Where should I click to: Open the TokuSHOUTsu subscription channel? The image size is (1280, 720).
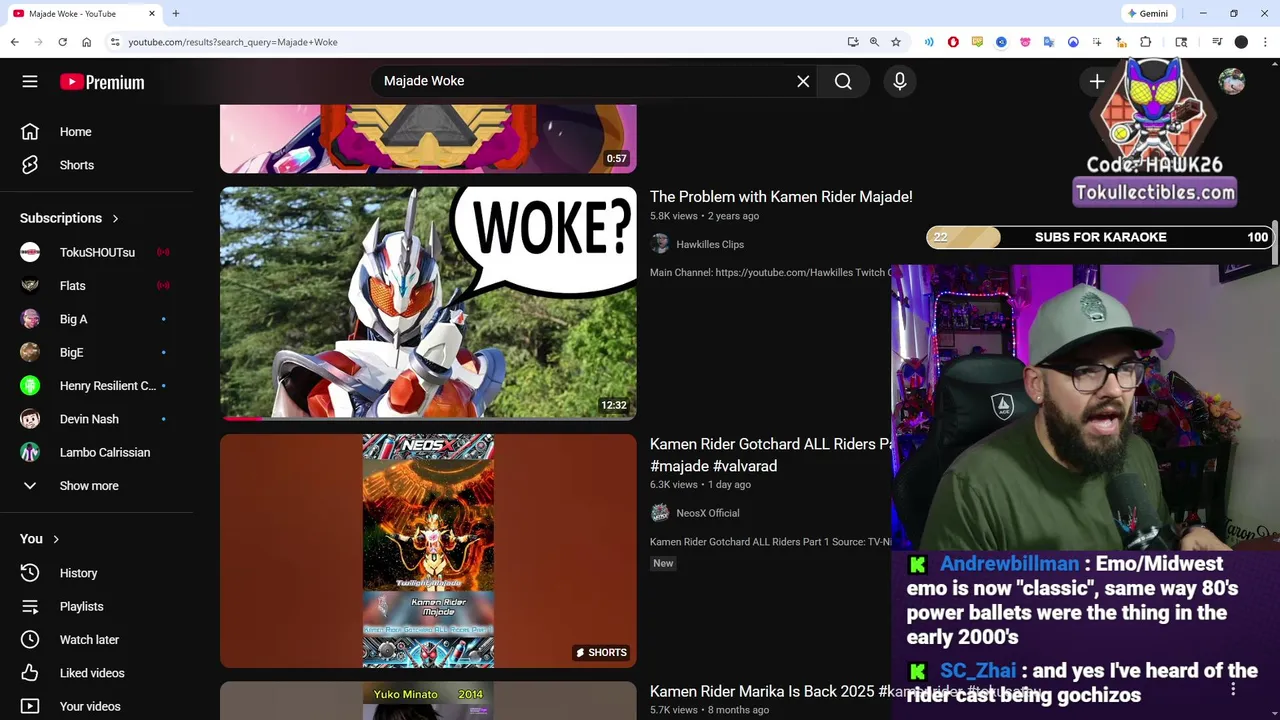click(97, 252)
